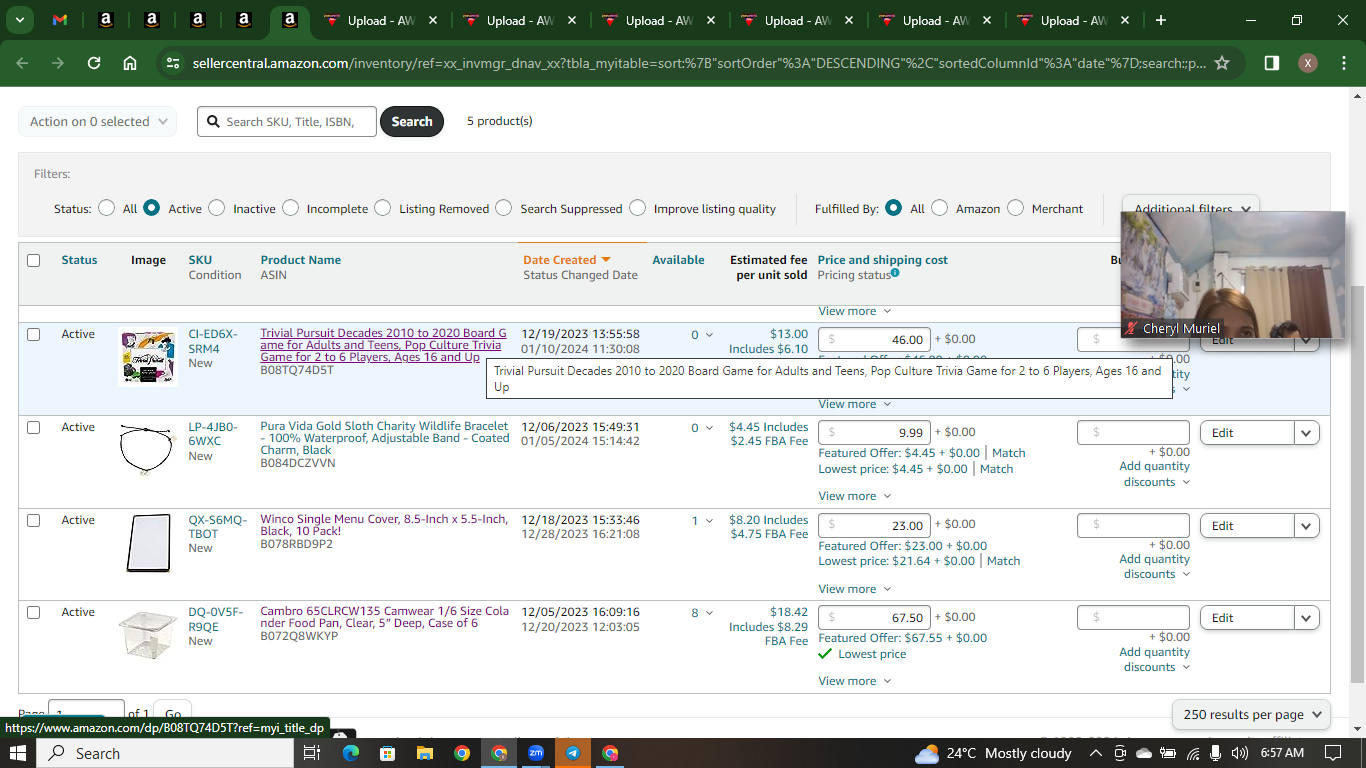
Task: Open the Windows Start menu
Action: click(20, 753)
